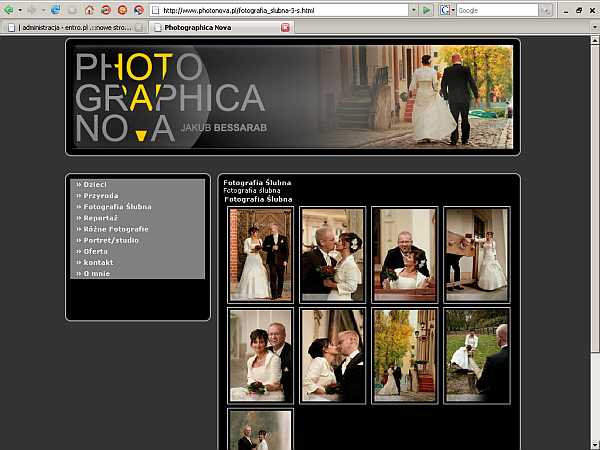Open the O mnie page link
Screen dimensions: 600x450
[x=97, y=273]
